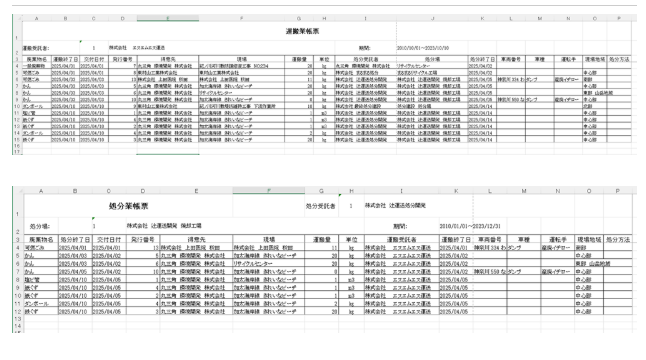
Task: Click the 処分業帳票 title cell
Action: pyautogui.click(x=128, y=206)
